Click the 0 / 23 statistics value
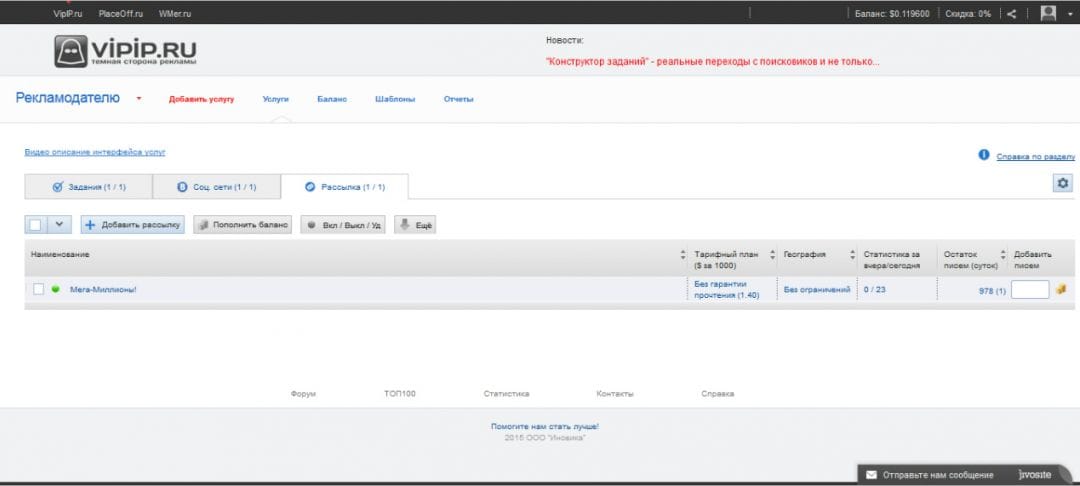 [875, 290]
